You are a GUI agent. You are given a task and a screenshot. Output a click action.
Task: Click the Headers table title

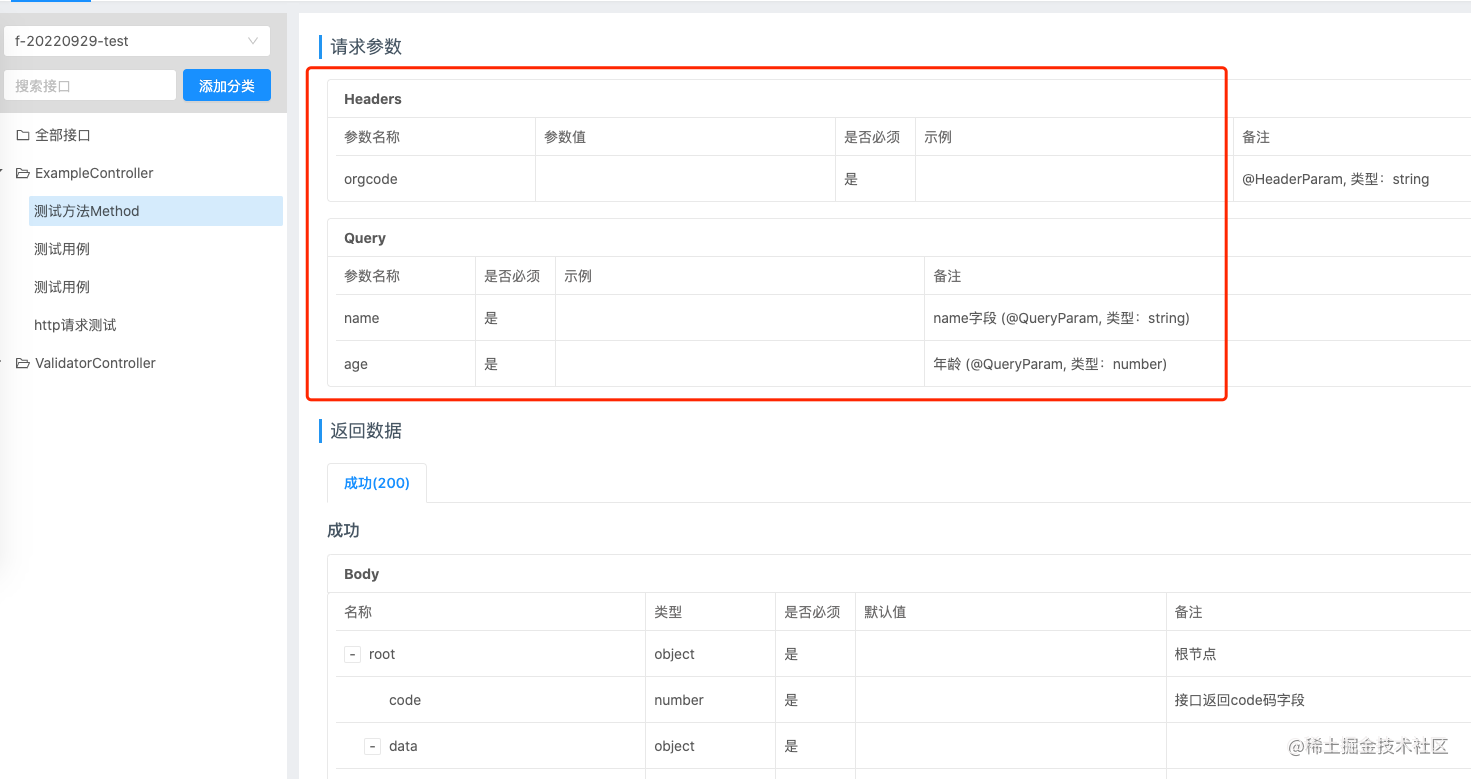coord(373,99)
